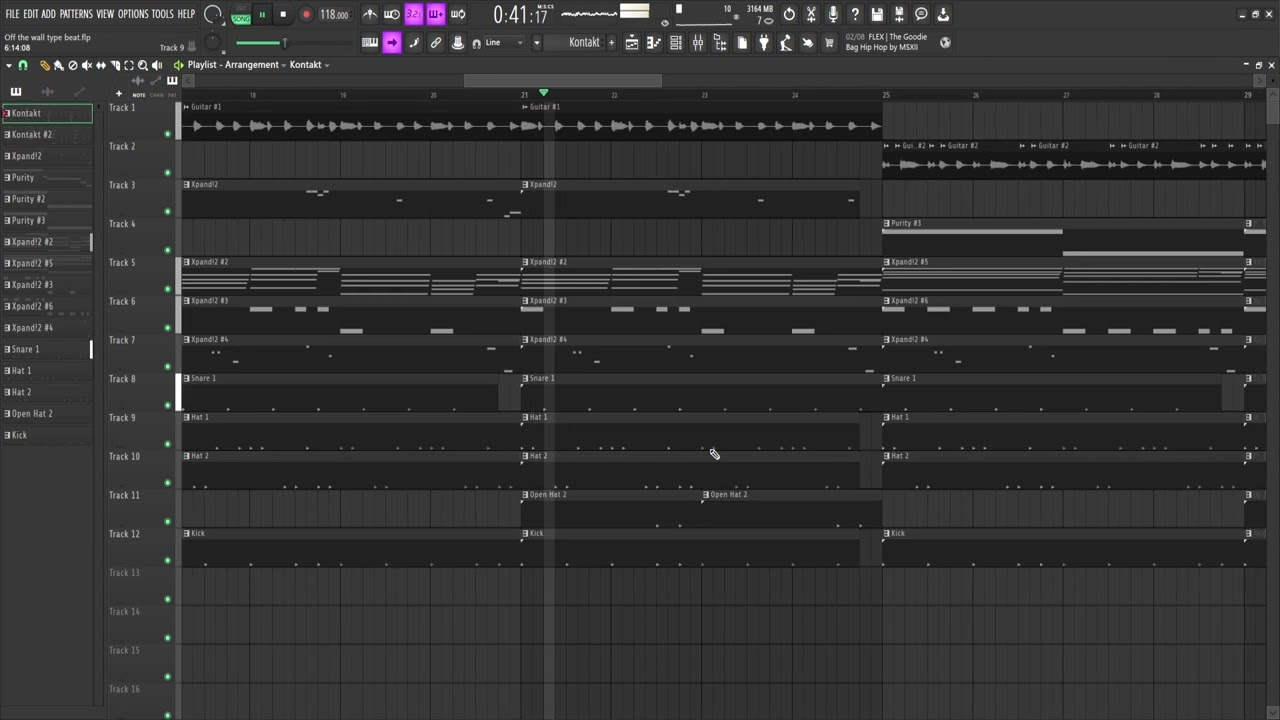Click the touch controllers icon
Screen dimensions: 1280x720
(x=808, y=43)
